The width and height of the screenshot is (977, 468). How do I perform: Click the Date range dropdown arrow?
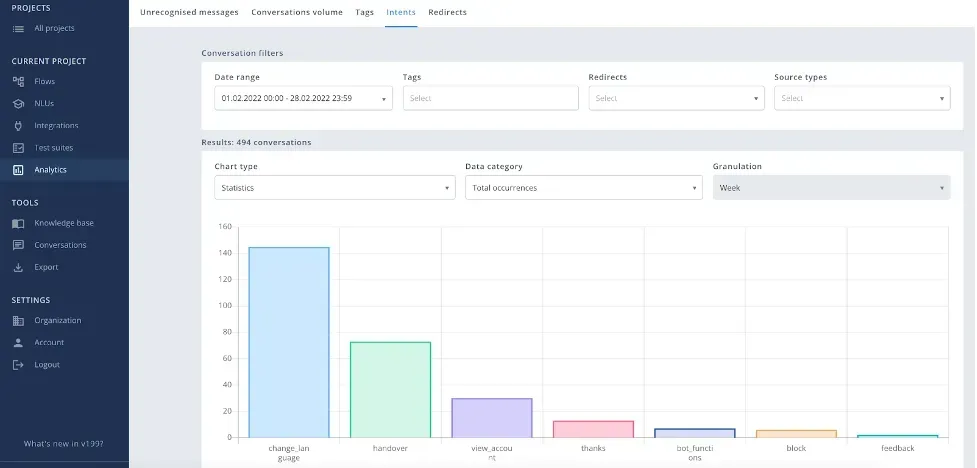tap(383, 99)
